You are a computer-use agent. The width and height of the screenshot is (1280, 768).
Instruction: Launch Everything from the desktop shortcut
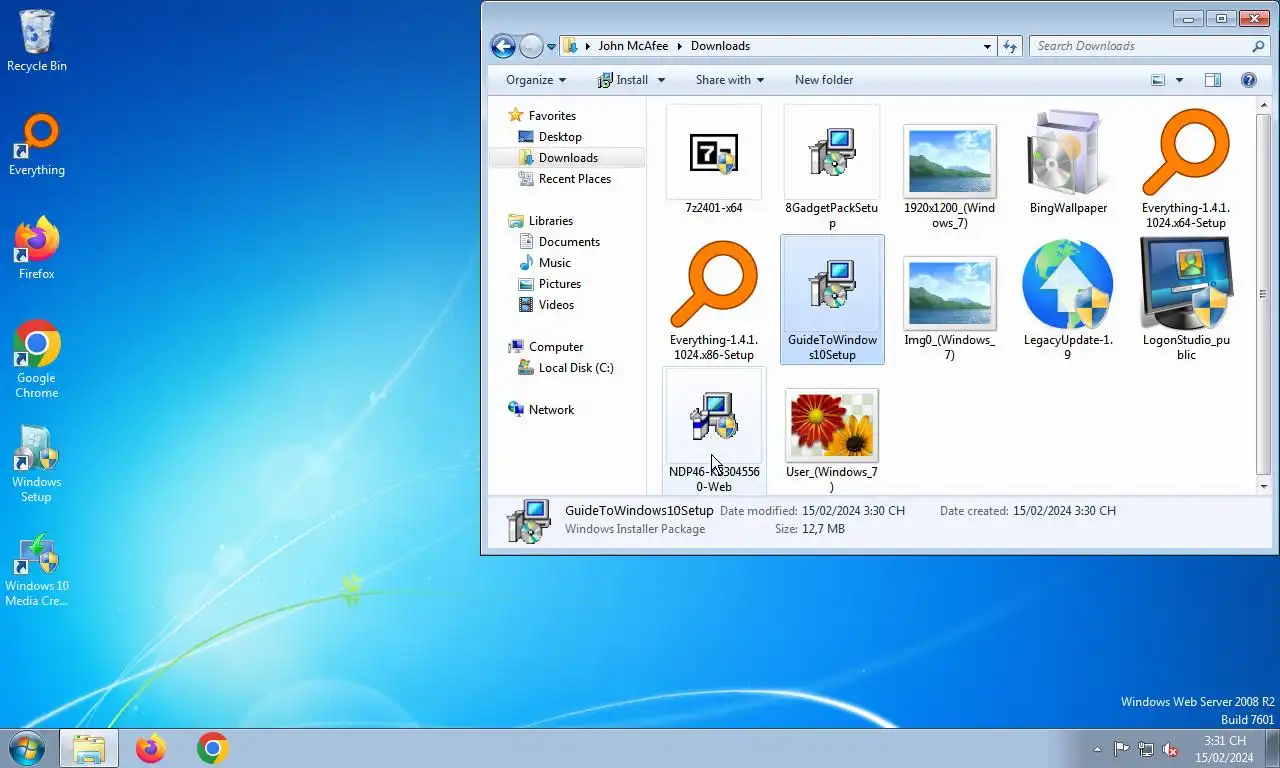(37, 146)
